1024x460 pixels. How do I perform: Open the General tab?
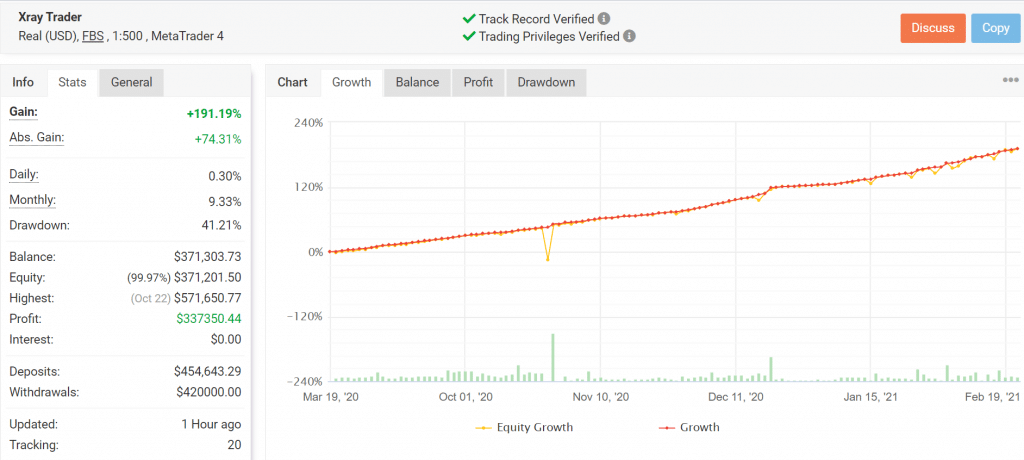pyautogui.click(x=131, y=82)
